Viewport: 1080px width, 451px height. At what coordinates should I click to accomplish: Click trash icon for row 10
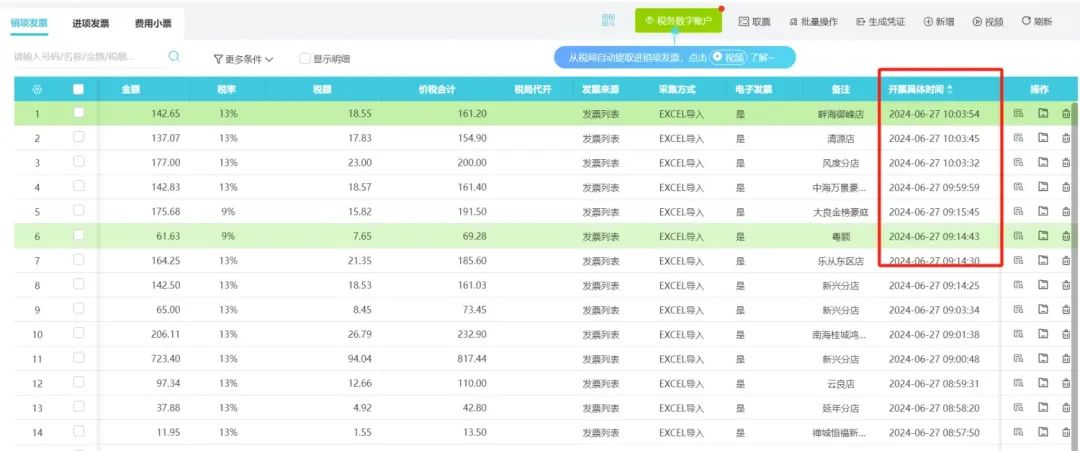tap(1065, 334)
